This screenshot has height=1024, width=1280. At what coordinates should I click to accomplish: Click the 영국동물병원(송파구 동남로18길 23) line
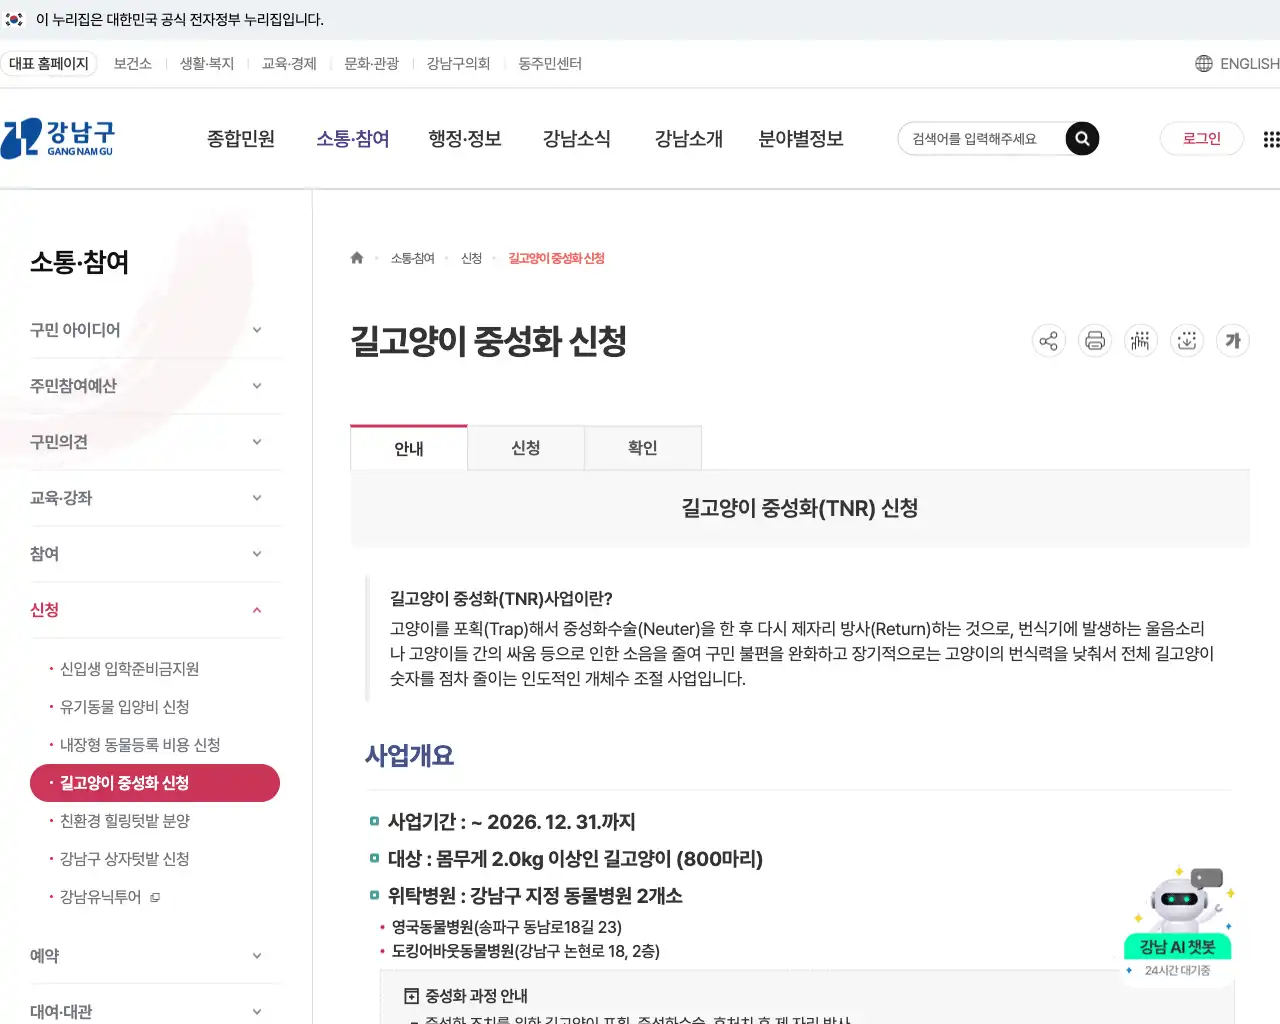507,928
